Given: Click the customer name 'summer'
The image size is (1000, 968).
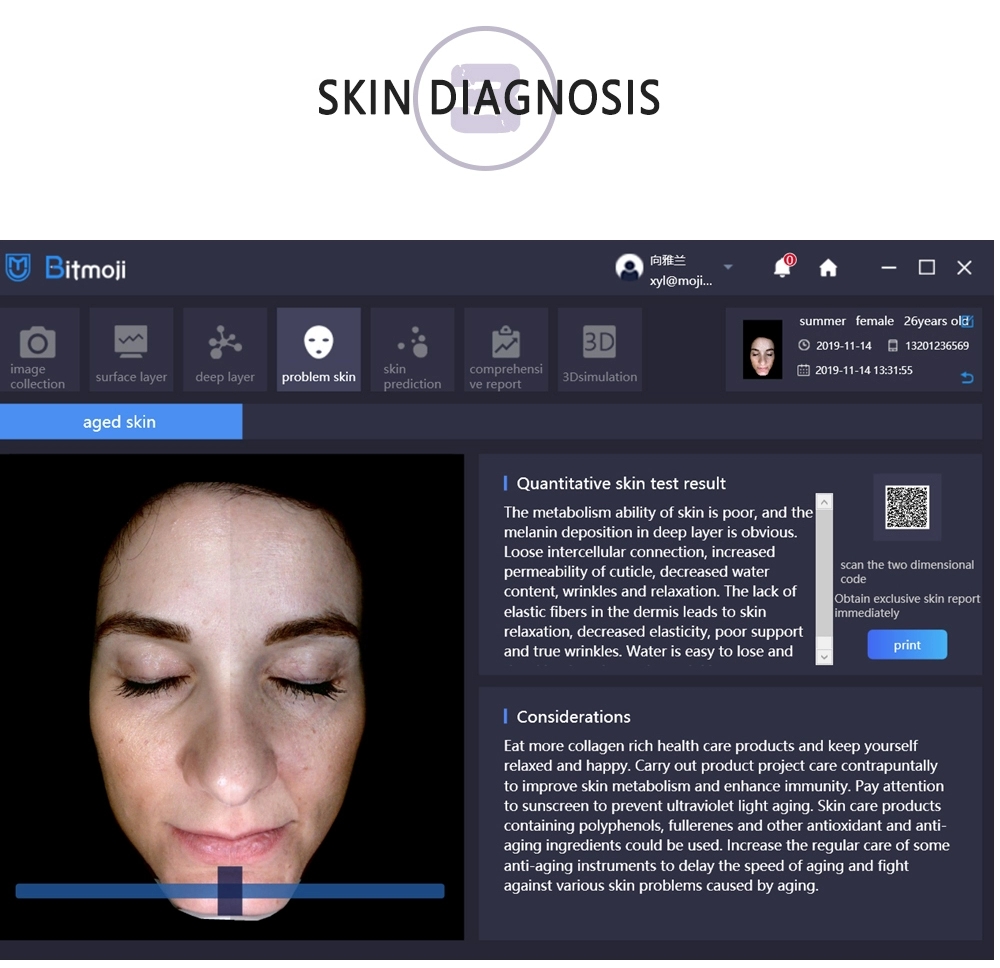Looking at the screenshot, I should [822, 321].
